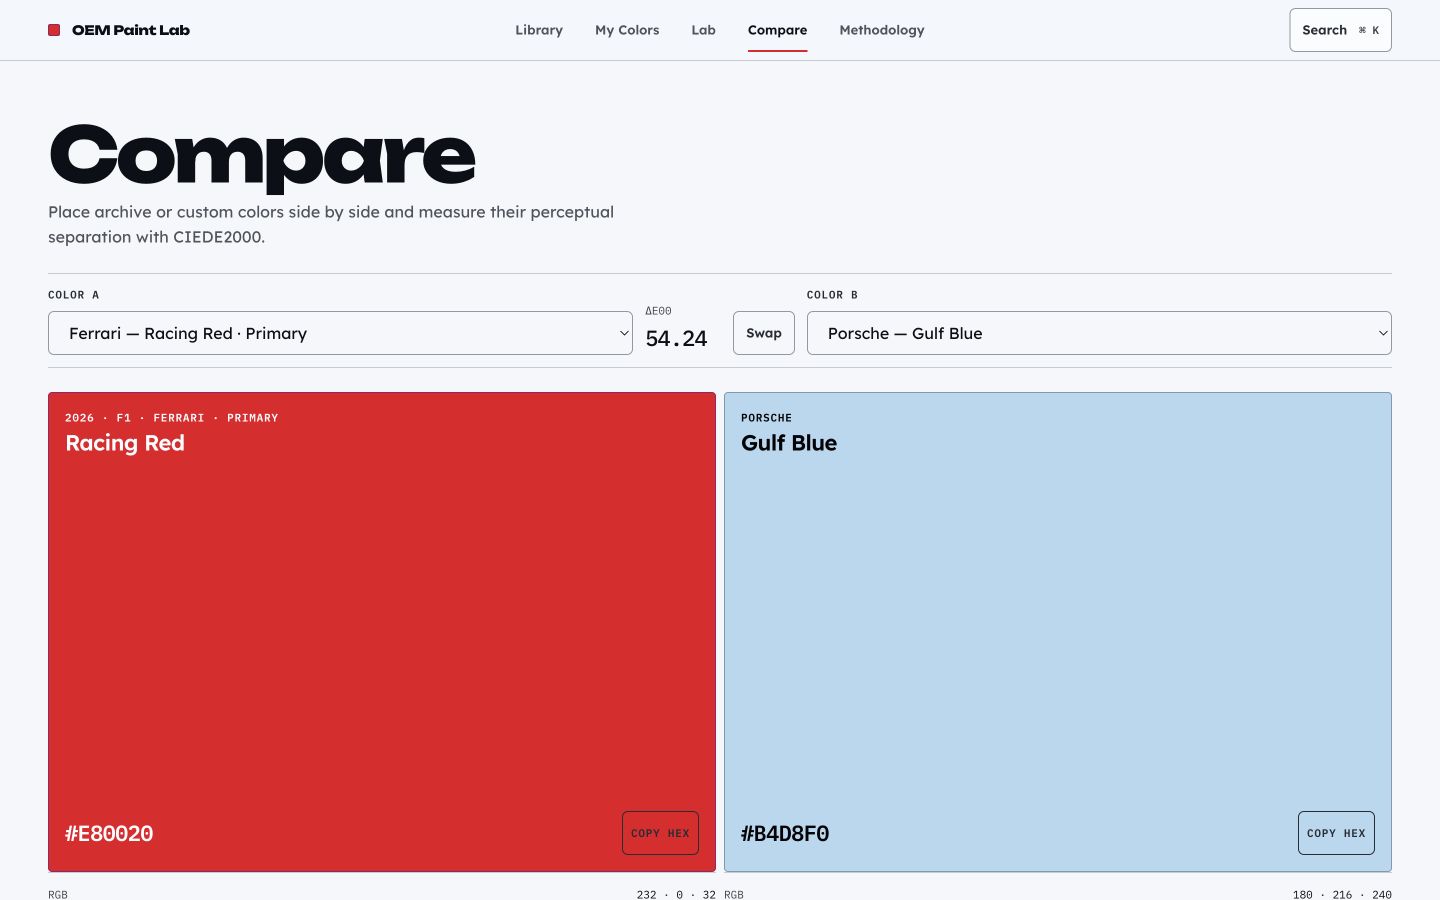Click the RGB value 180 · 216 · 240

click(x=1342, y=894)
